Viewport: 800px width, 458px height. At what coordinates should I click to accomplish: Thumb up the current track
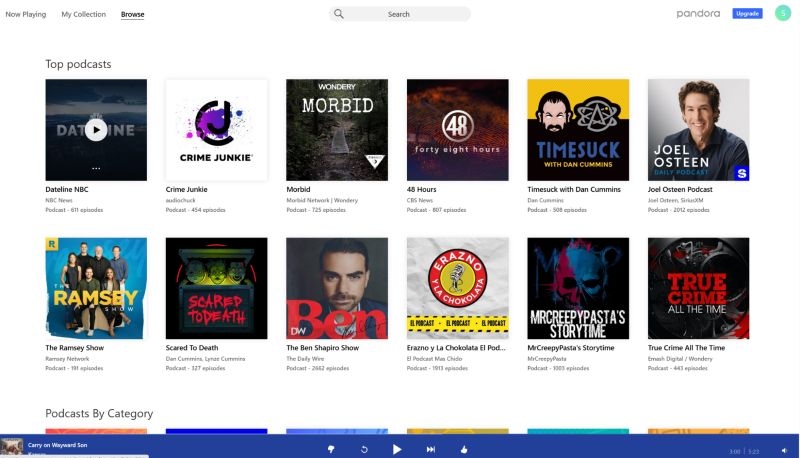pyautogui.click(x=464, y=449)
